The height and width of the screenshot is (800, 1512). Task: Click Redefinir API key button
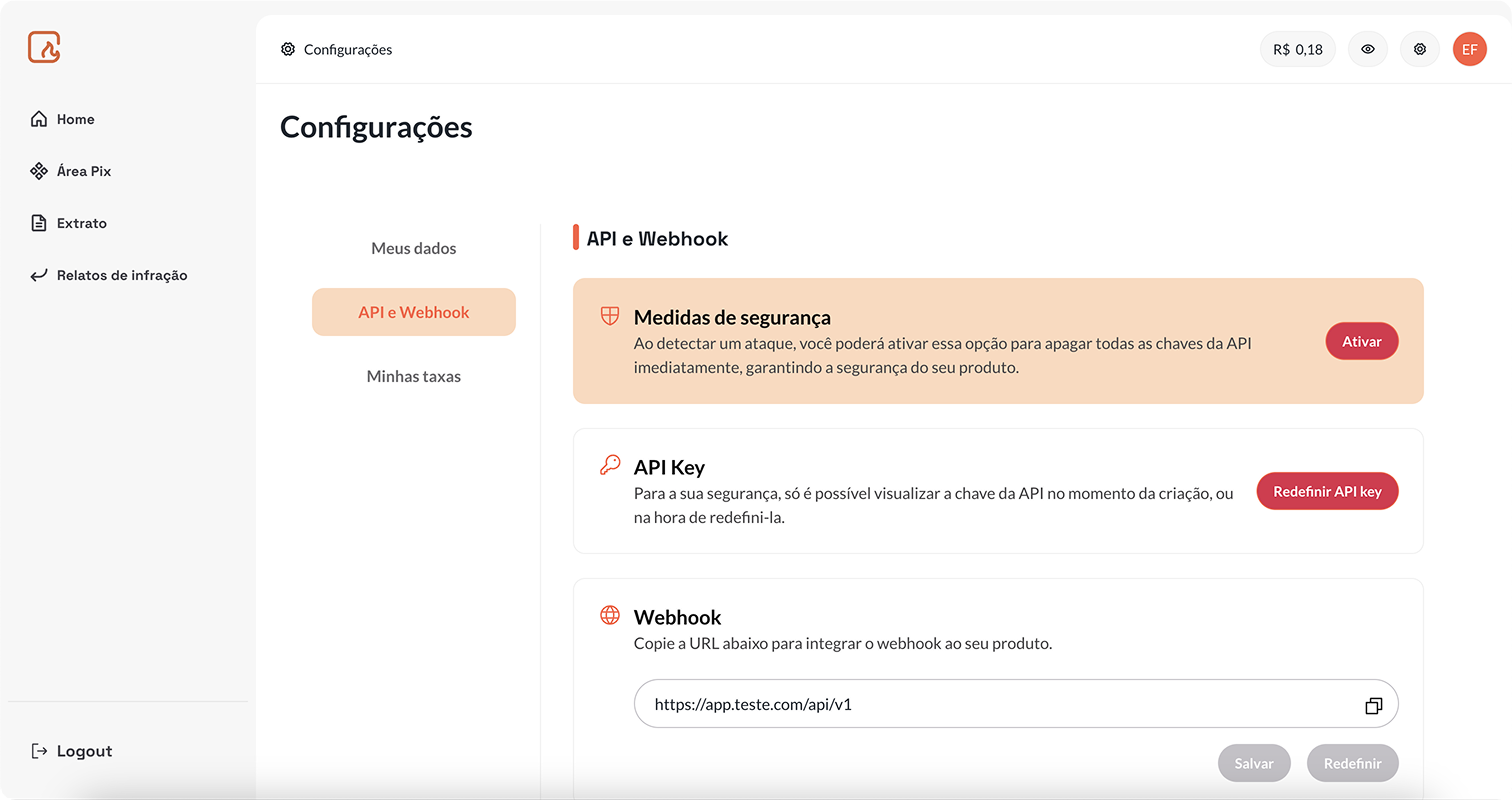click(x=1327, y=491)
